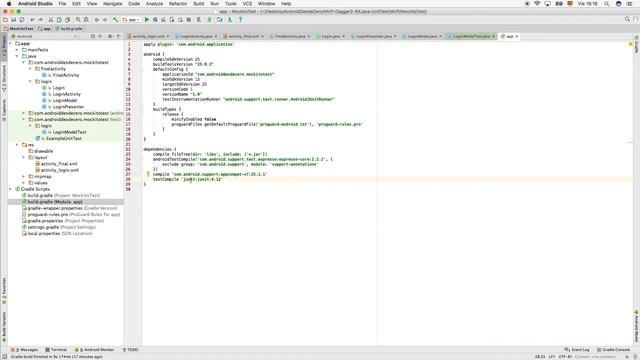The height and width of the screenshot is (360, 640).
Task: Collapse the java folder node
Action: click(x=17, y=56)
